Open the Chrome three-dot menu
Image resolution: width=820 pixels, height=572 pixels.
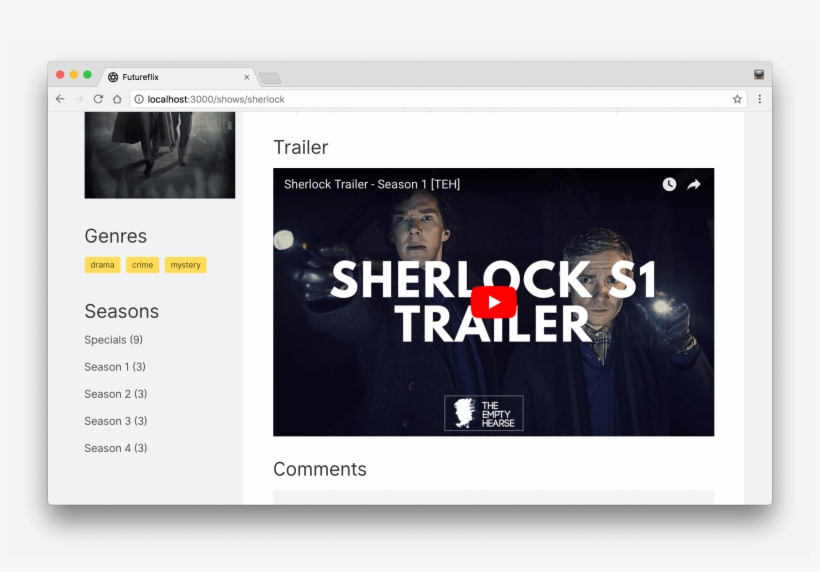click(759, 99)
